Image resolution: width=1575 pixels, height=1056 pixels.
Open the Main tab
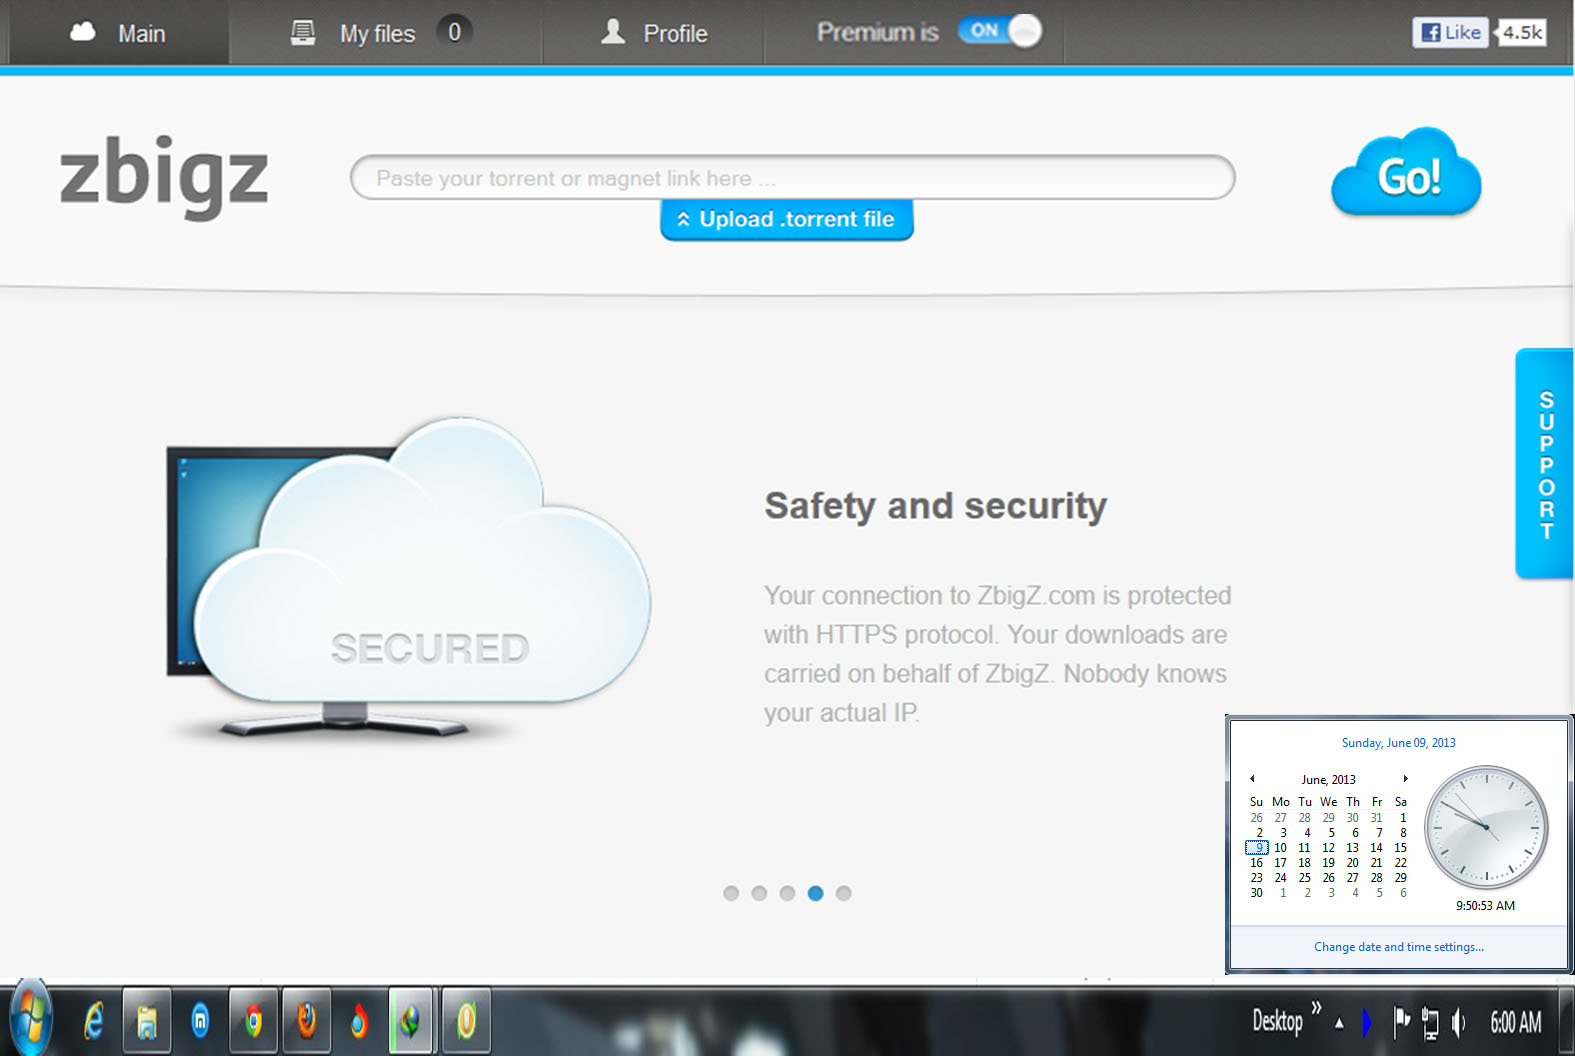pos(118,33)
